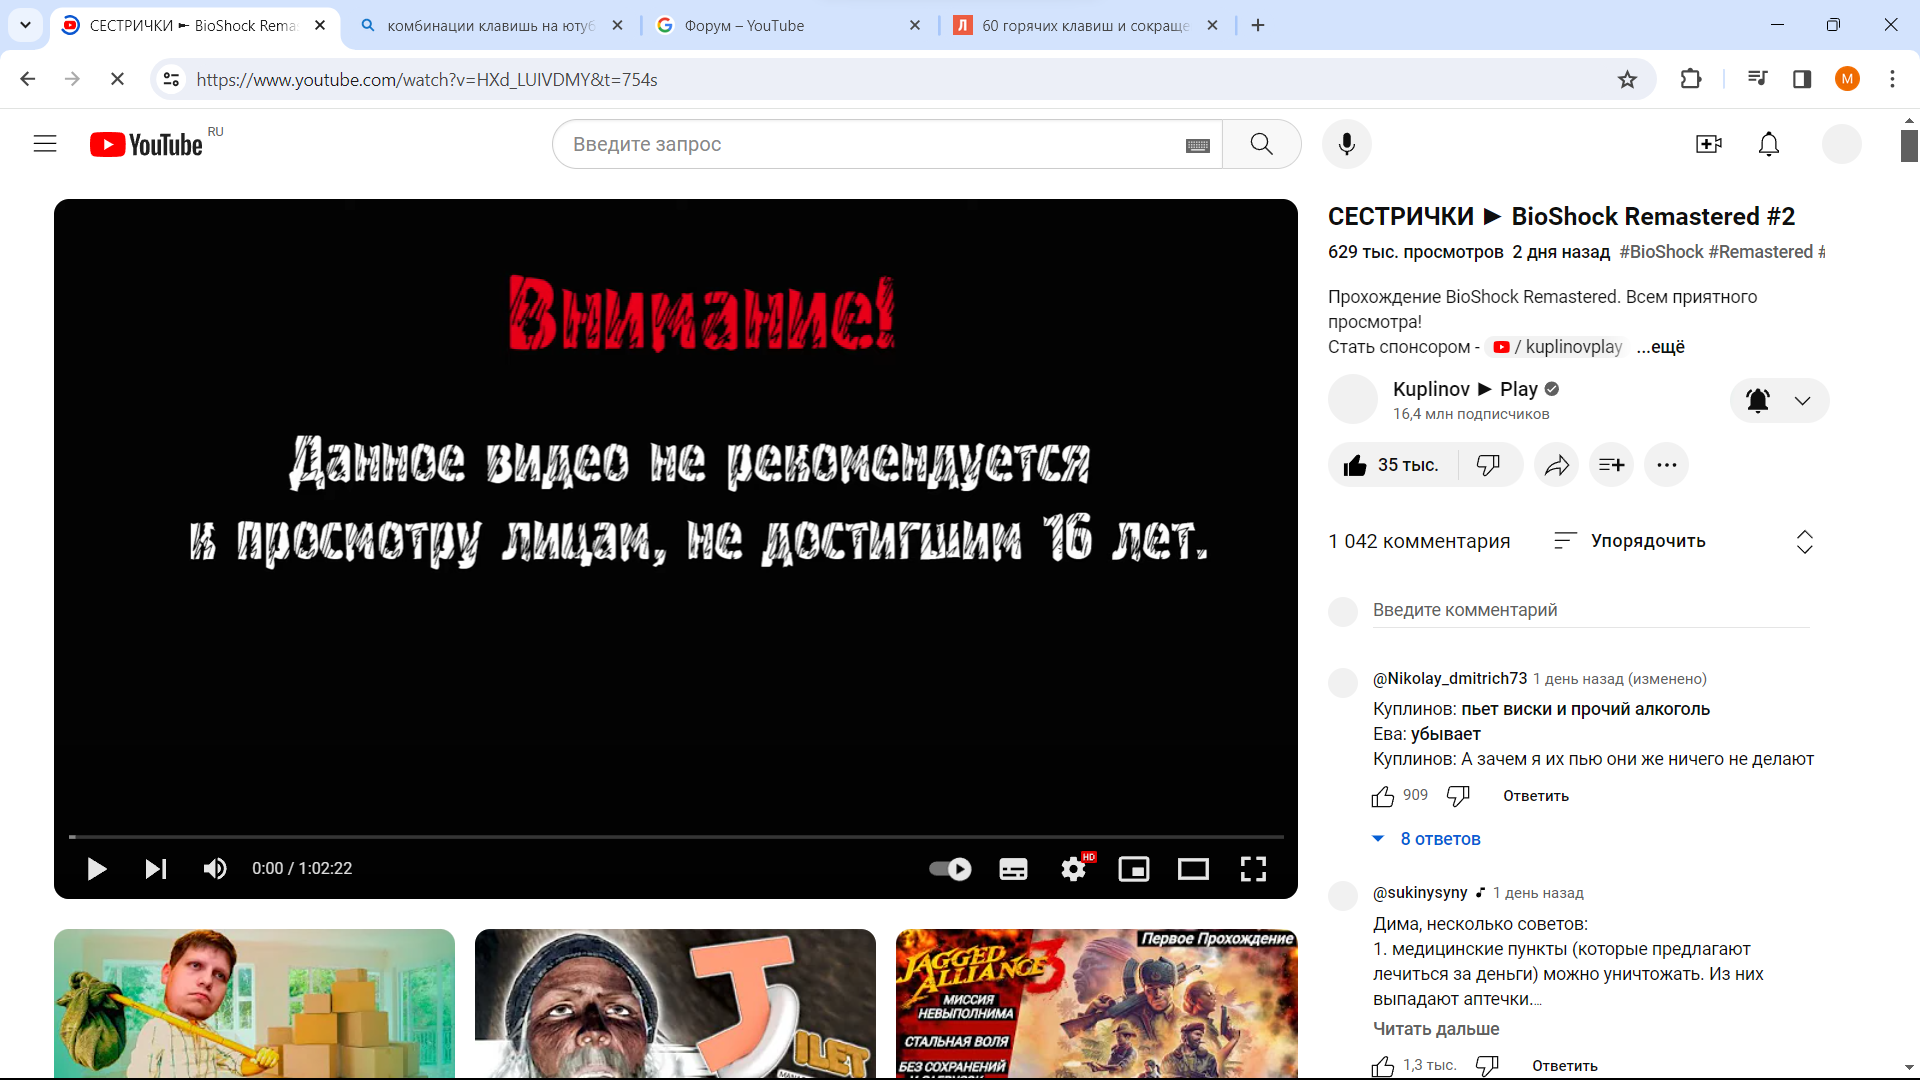This screenshot has width=1920, height=1080.
Task: Play the video
Action: tap(97, 868)
